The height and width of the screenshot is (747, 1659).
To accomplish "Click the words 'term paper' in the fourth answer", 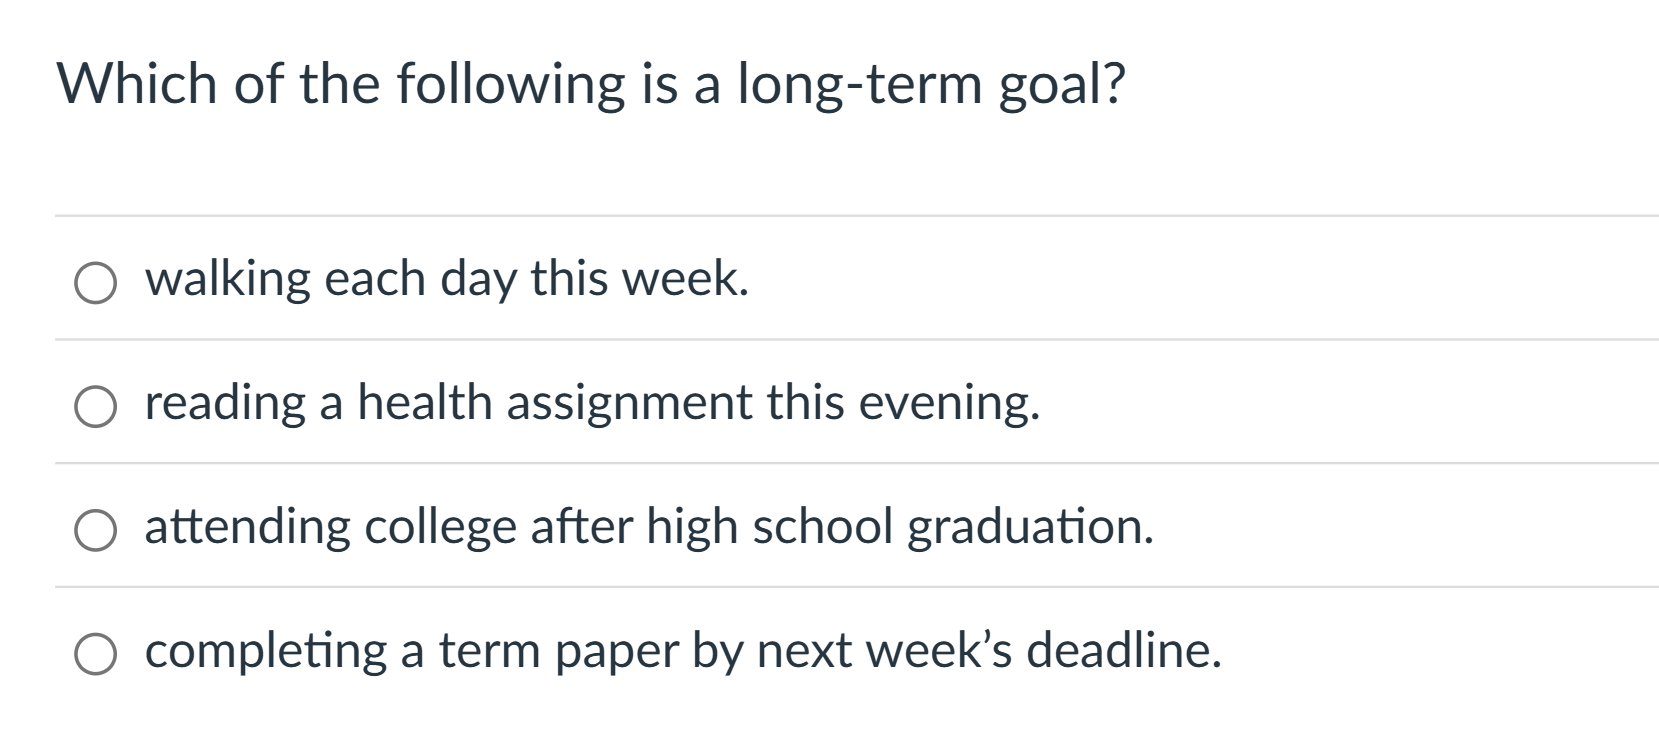I will [x=559, y=653].
